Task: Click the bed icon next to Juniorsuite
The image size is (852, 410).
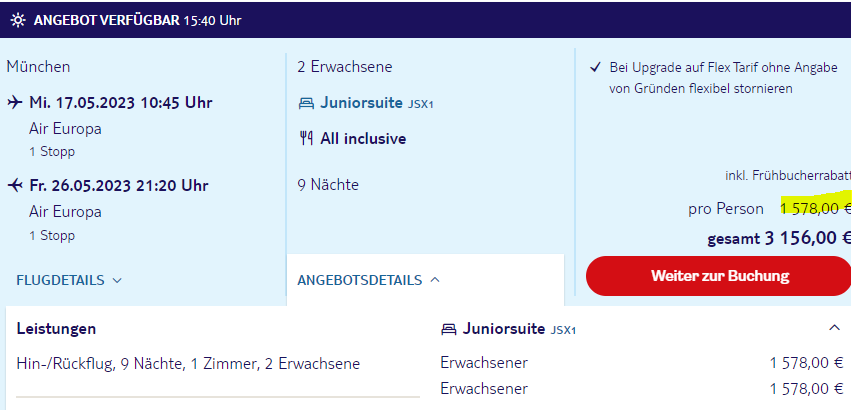Action: (306, 103)
